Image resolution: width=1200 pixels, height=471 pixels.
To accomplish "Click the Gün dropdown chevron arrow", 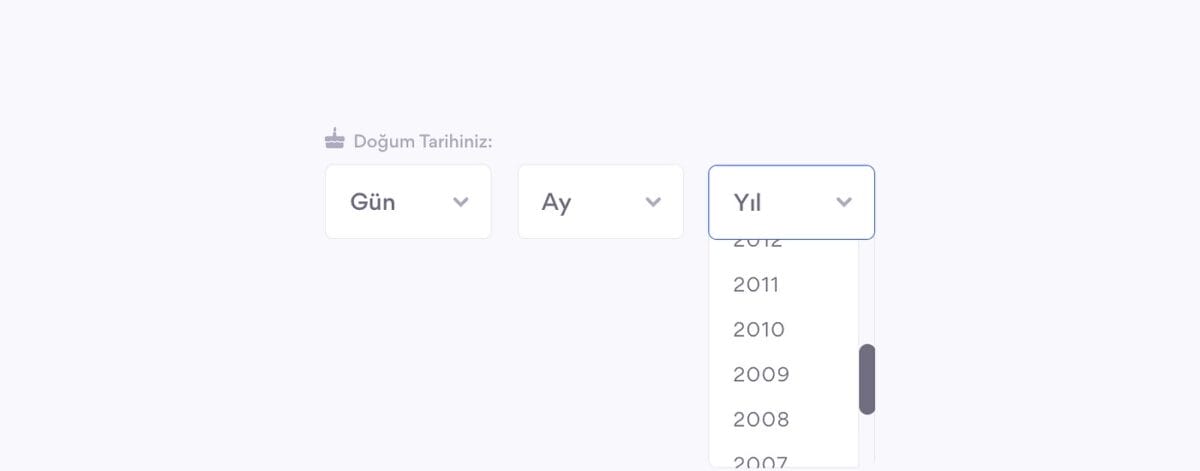I will [x=461, y=202].
